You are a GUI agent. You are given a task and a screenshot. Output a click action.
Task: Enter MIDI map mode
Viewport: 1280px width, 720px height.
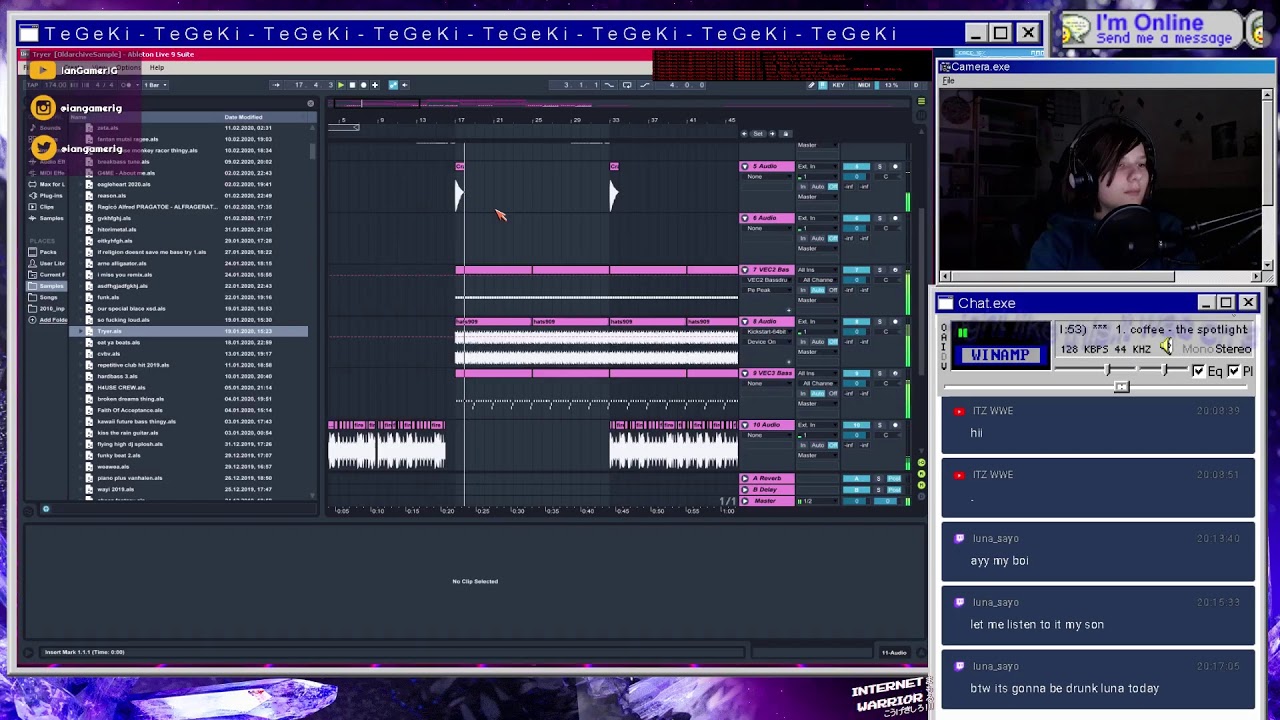pos(864,85)
